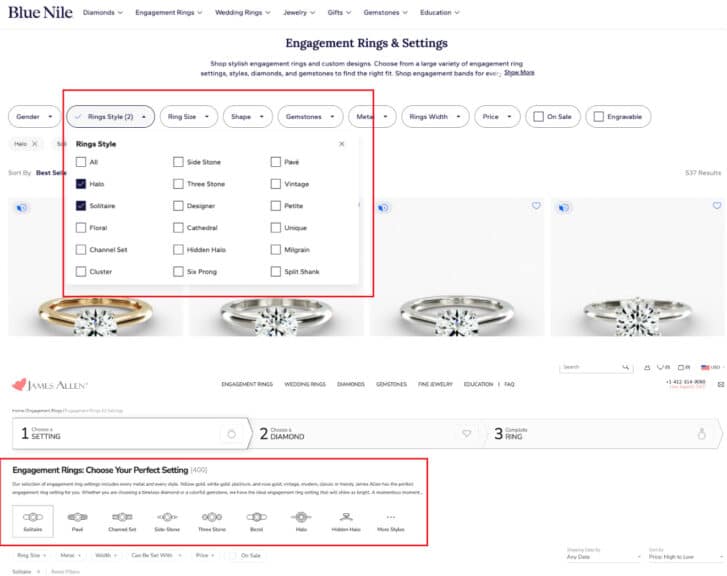Open James Allen WEDDING RINGS menu
Viewport: 727px width, 576px height.
tap(305, 384)
